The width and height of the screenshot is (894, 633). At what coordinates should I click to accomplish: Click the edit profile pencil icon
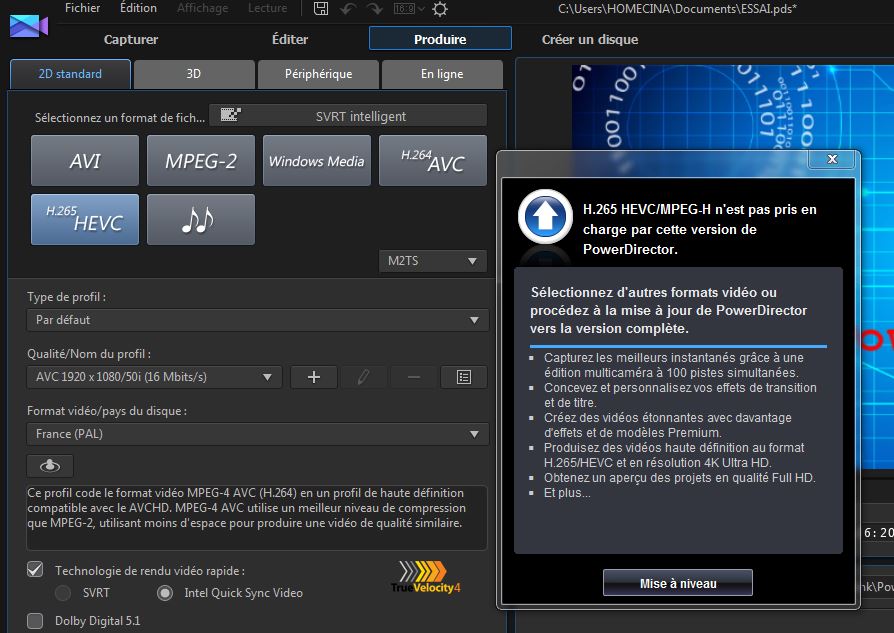(363, 377)
